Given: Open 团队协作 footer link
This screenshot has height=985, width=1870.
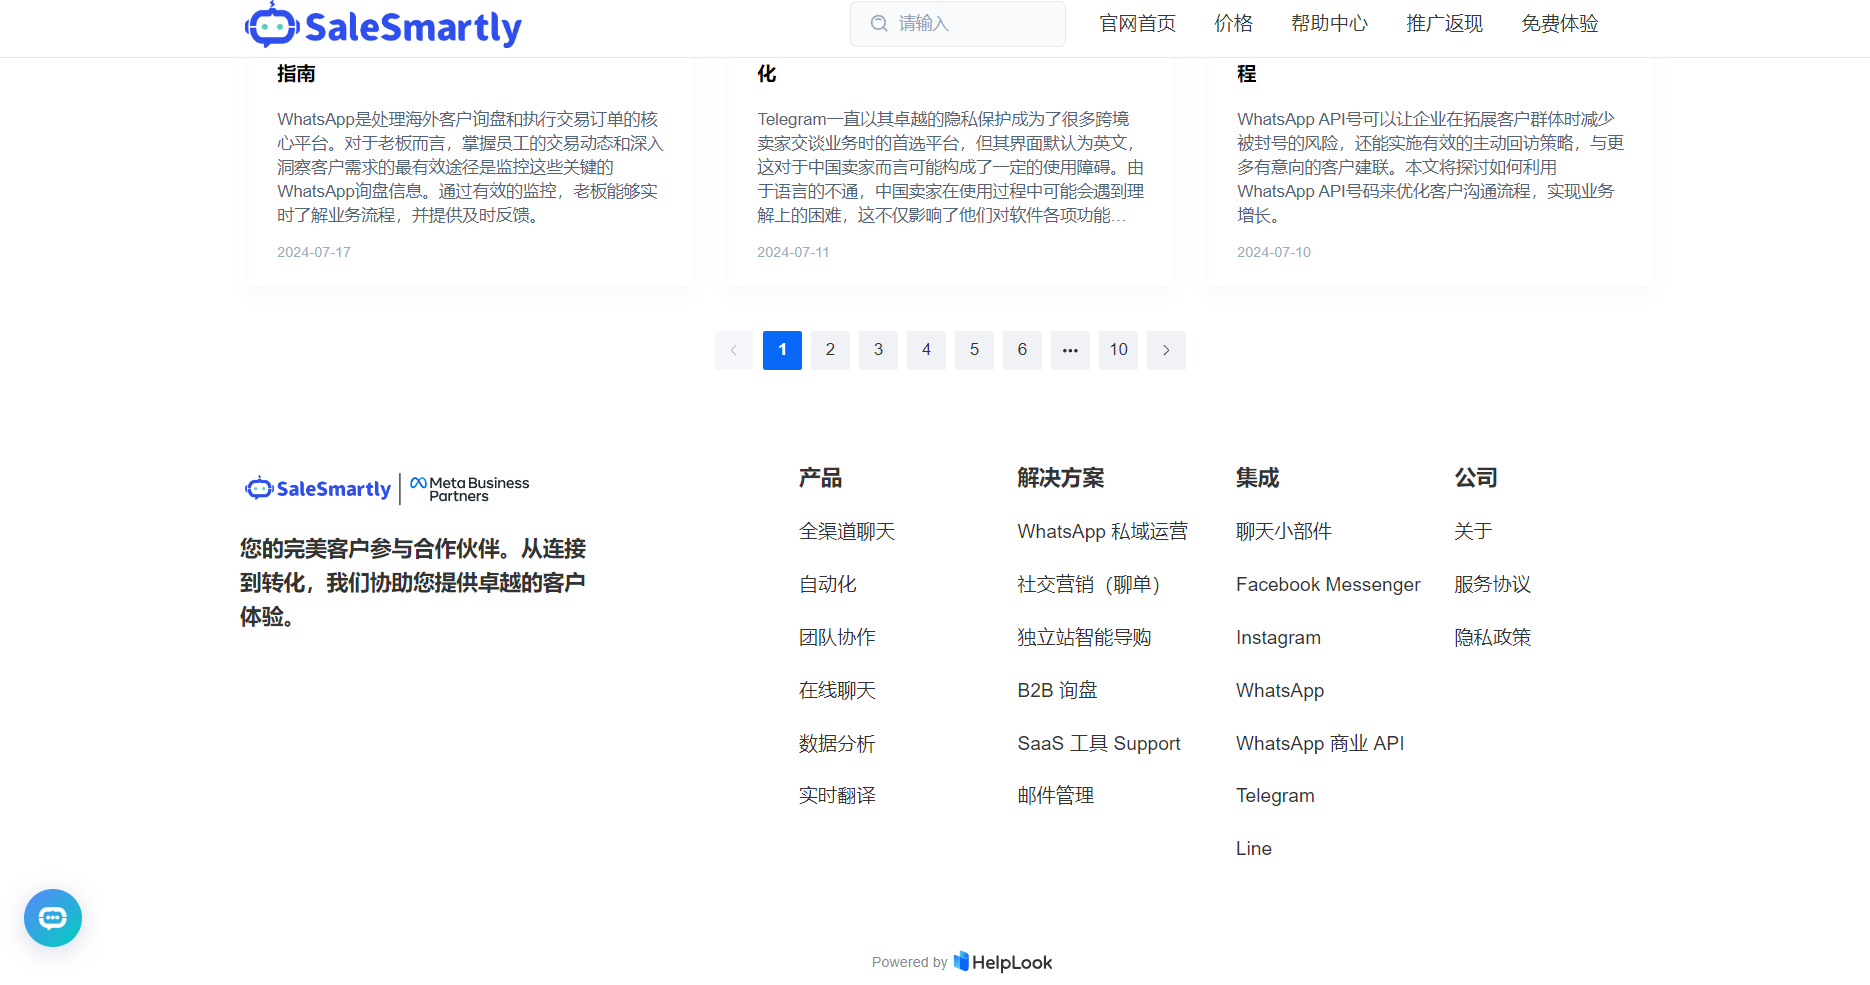Looking at the screenshot, I should click(x=837, y=638).
